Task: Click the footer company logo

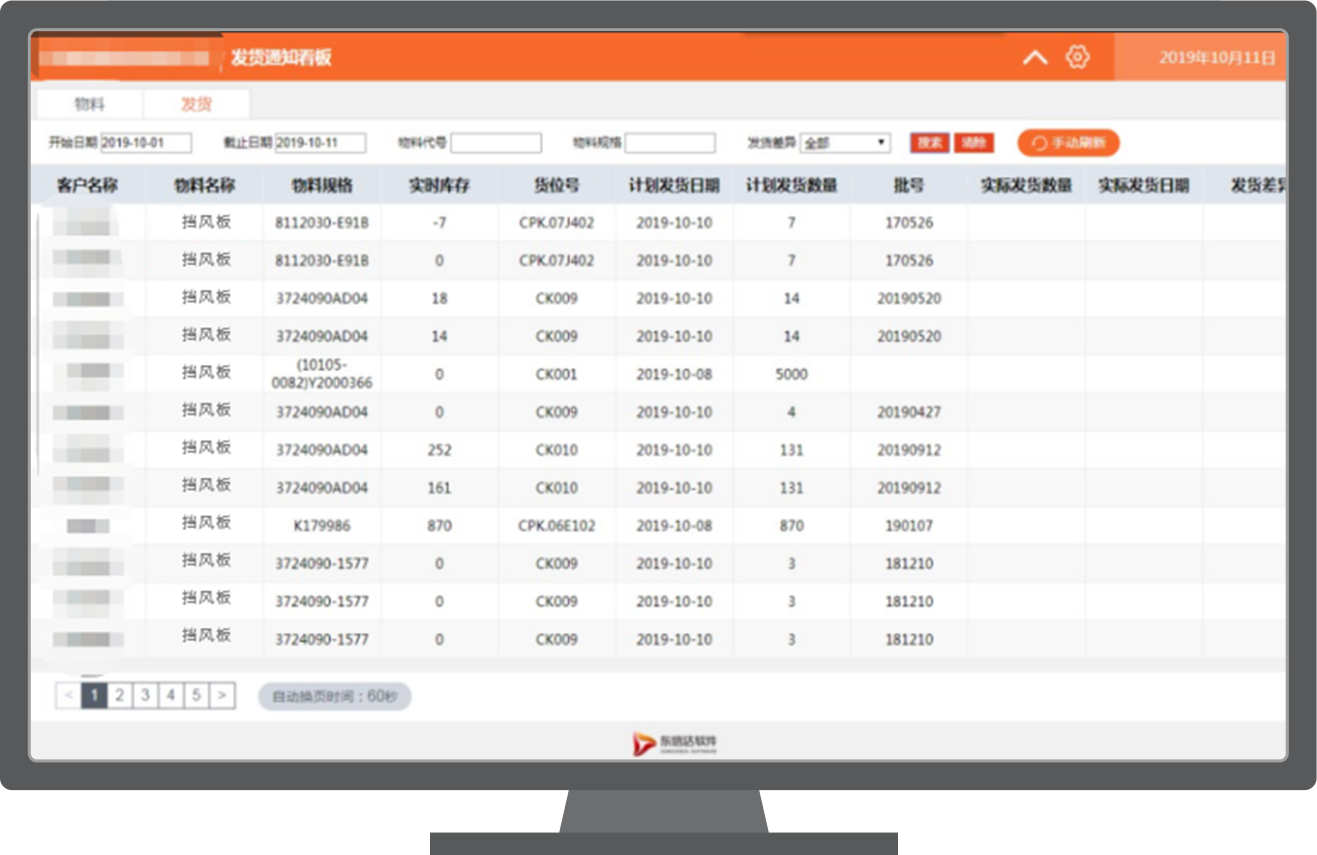Action: pos(674,743)
